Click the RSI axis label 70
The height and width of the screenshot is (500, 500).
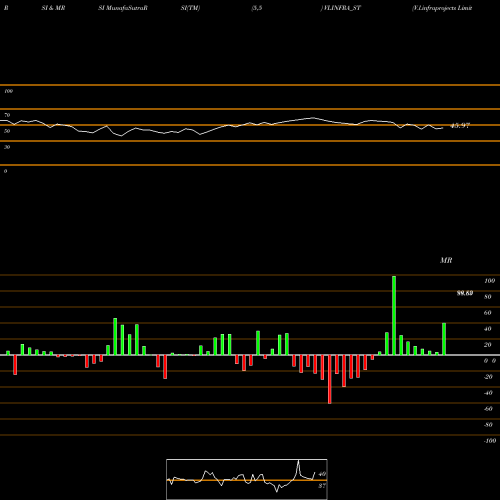click(x=7, y=115)
